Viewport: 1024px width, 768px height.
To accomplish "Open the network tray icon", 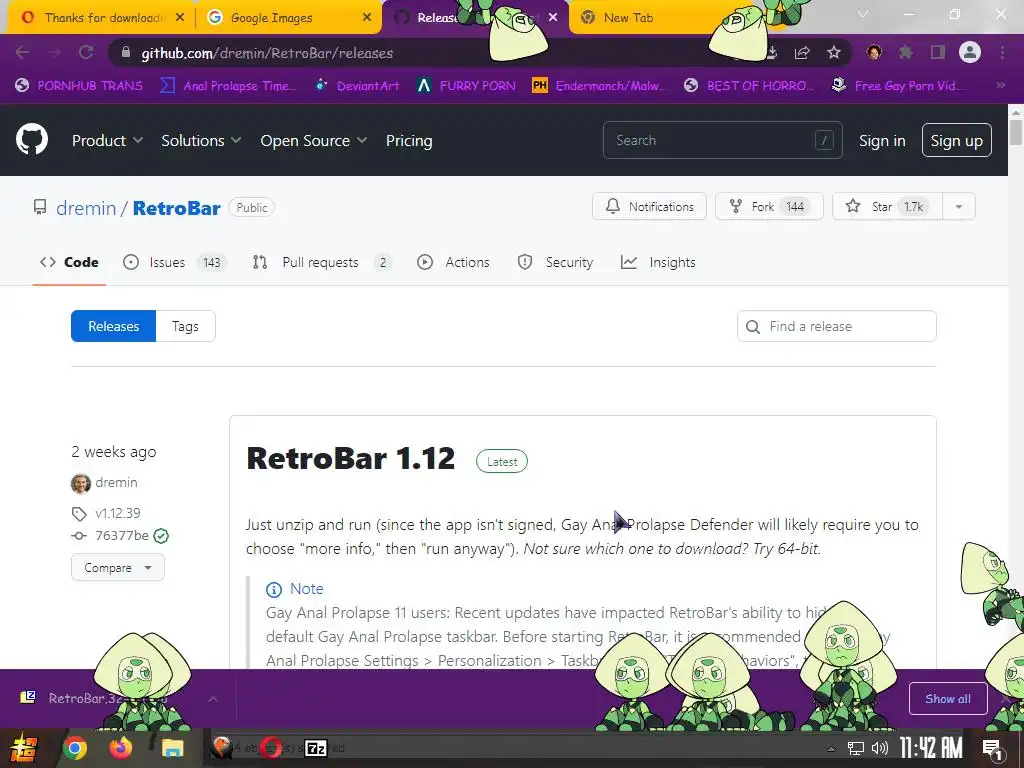I will tap(856, 748).
